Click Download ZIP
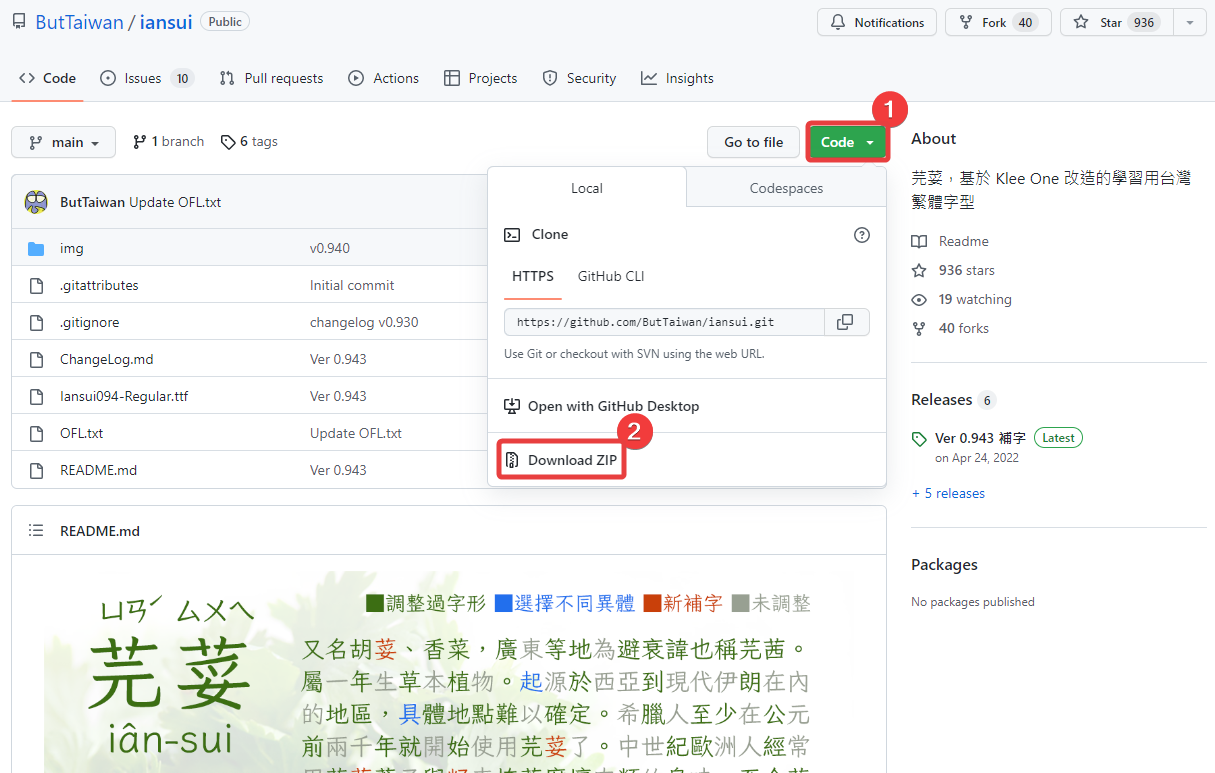1215x773 pixels. click(x=562, y=460)
